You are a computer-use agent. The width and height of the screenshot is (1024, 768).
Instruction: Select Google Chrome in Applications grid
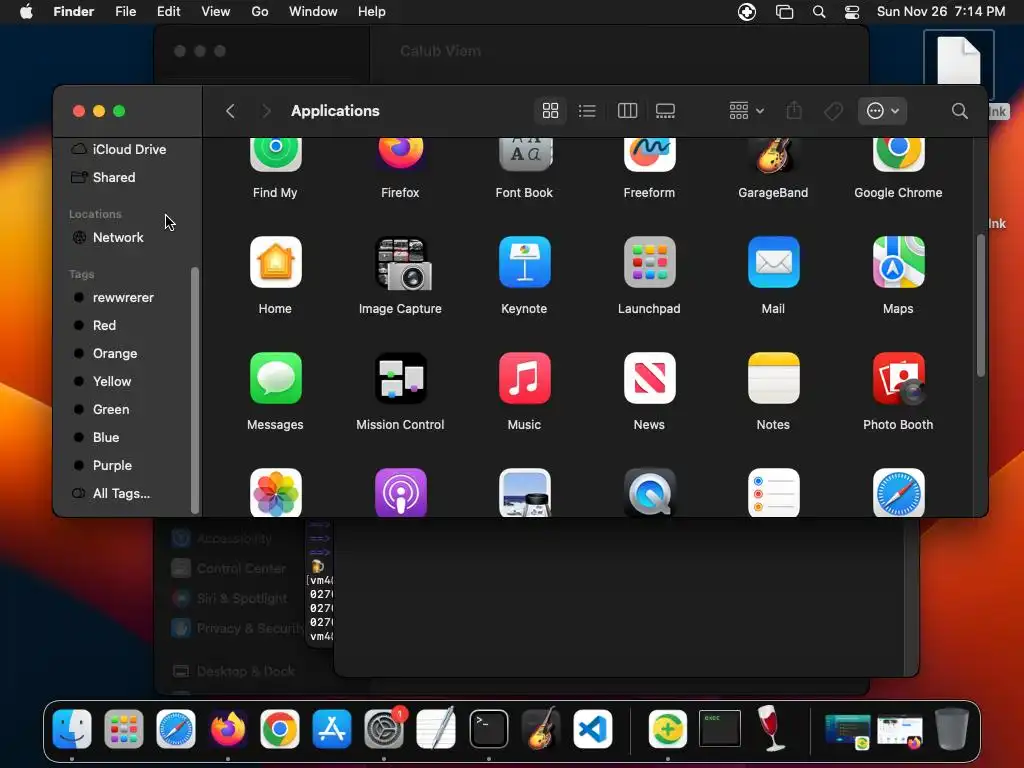pyautogui.click(x=898, y=155)
